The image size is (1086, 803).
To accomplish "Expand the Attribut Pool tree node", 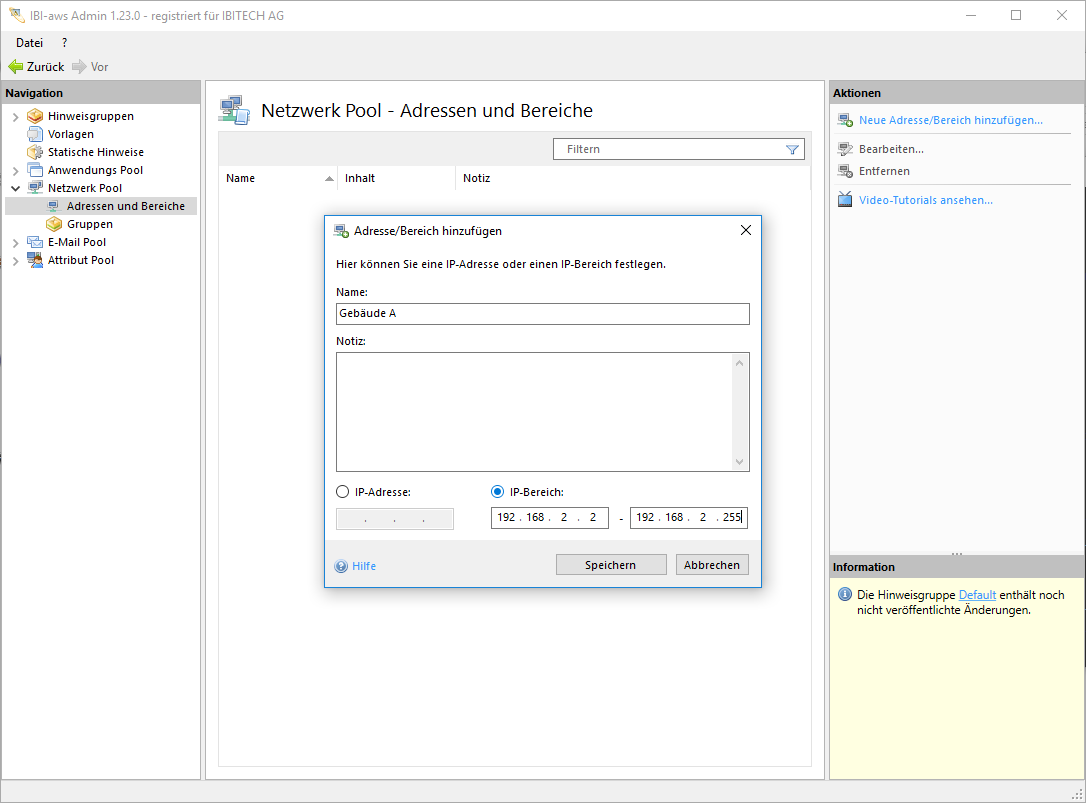I will click(x=15, y=261).
